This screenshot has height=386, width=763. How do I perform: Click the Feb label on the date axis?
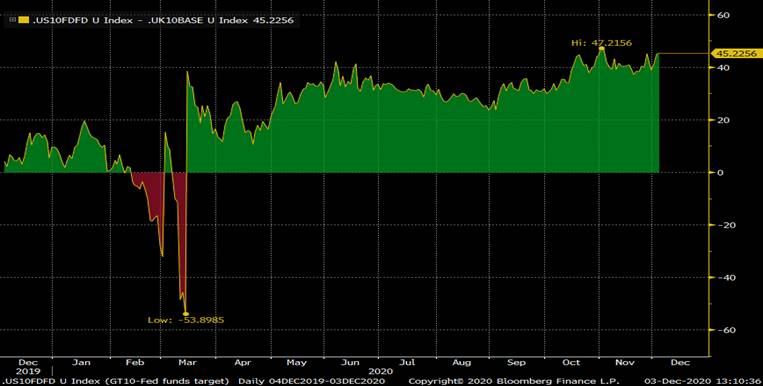point(135,363)
